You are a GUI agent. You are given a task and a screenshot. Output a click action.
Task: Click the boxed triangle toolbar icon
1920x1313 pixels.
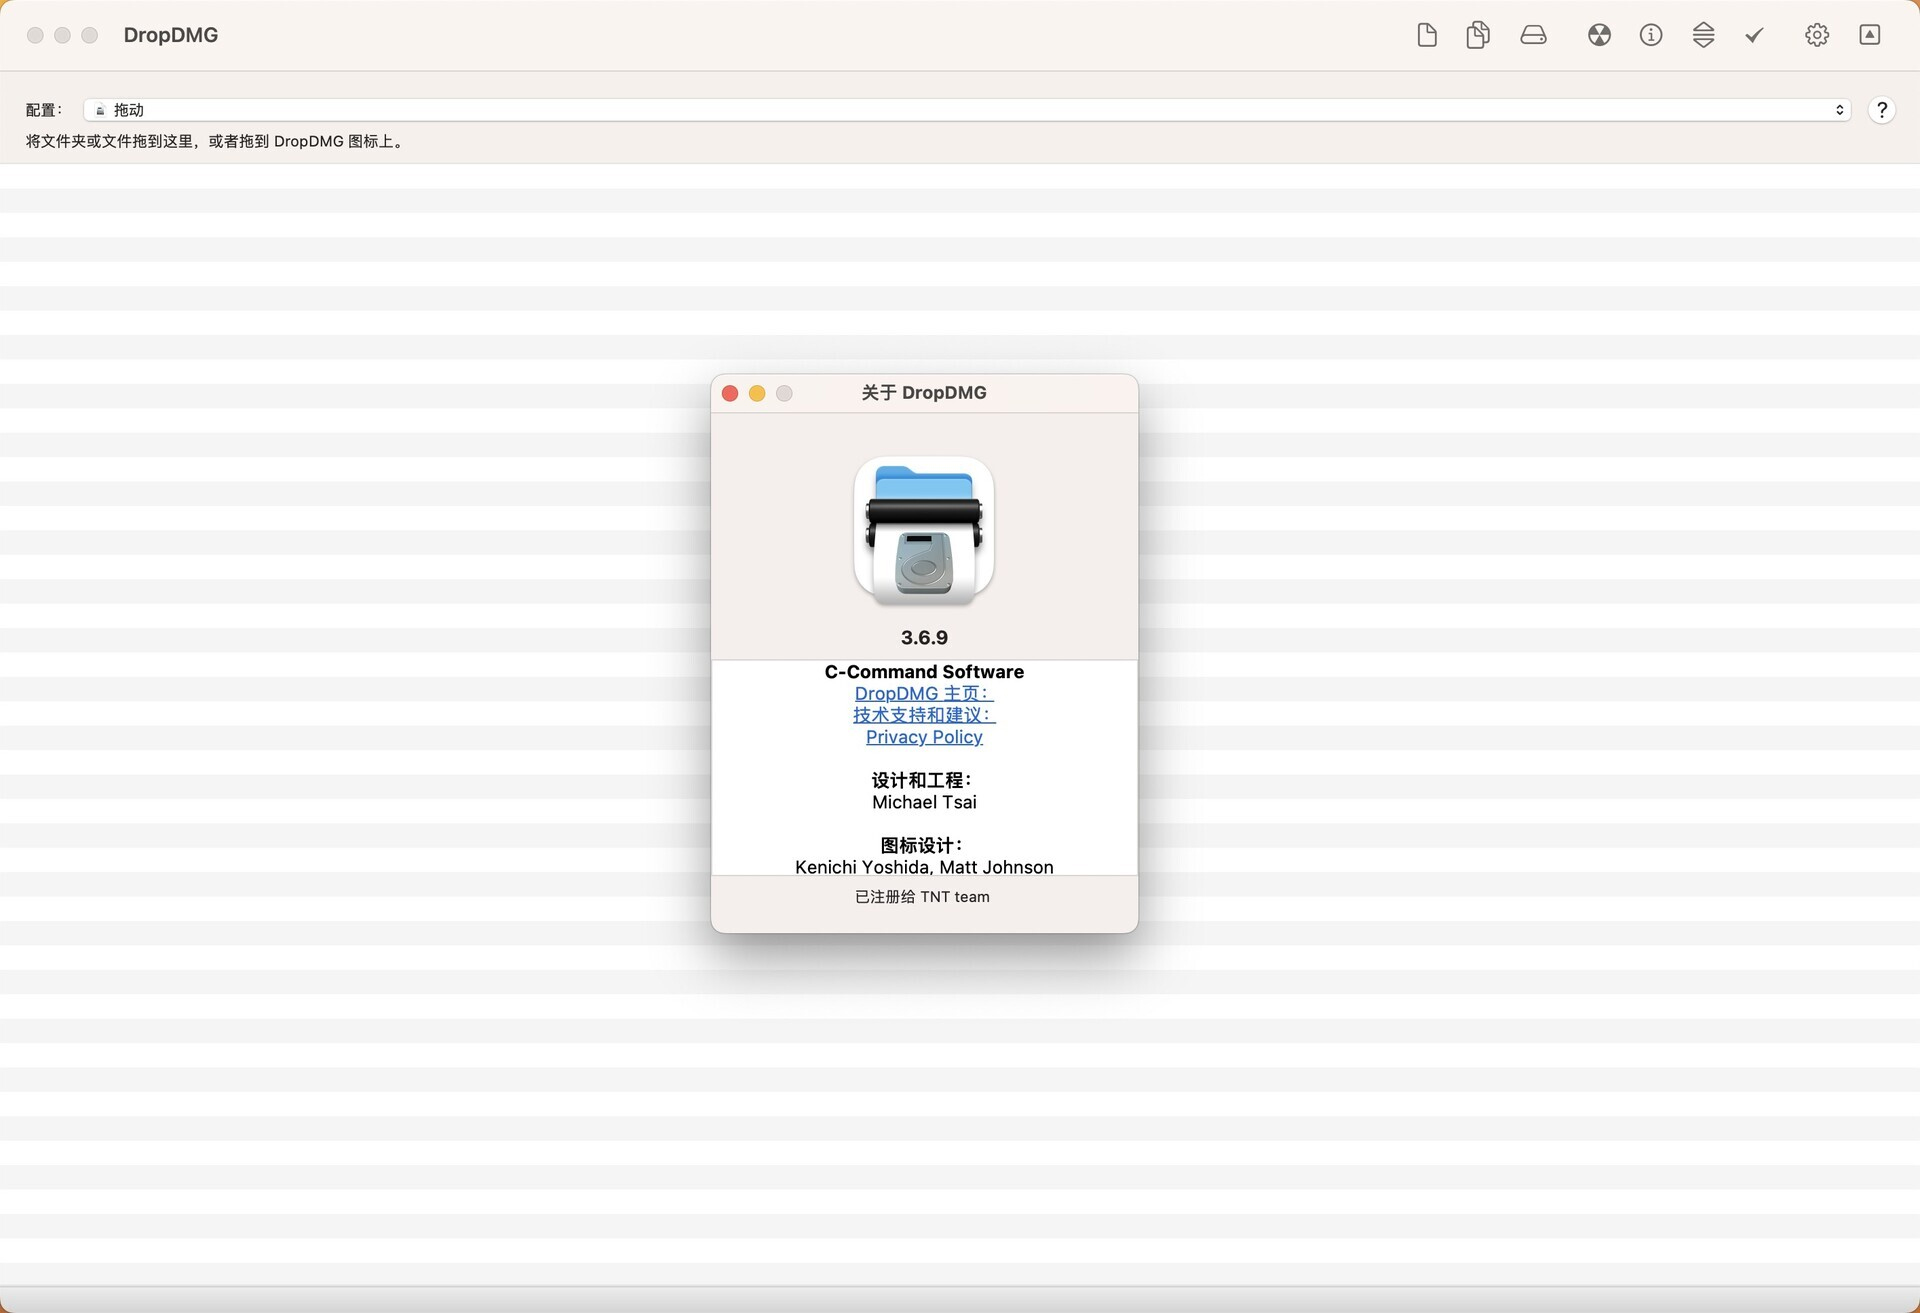click(x=1869, y=35)
